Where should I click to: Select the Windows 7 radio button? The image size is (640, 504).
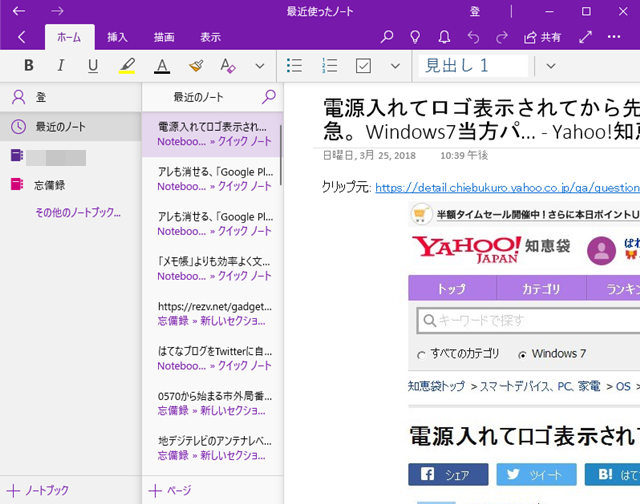click(x=522, y=355)
